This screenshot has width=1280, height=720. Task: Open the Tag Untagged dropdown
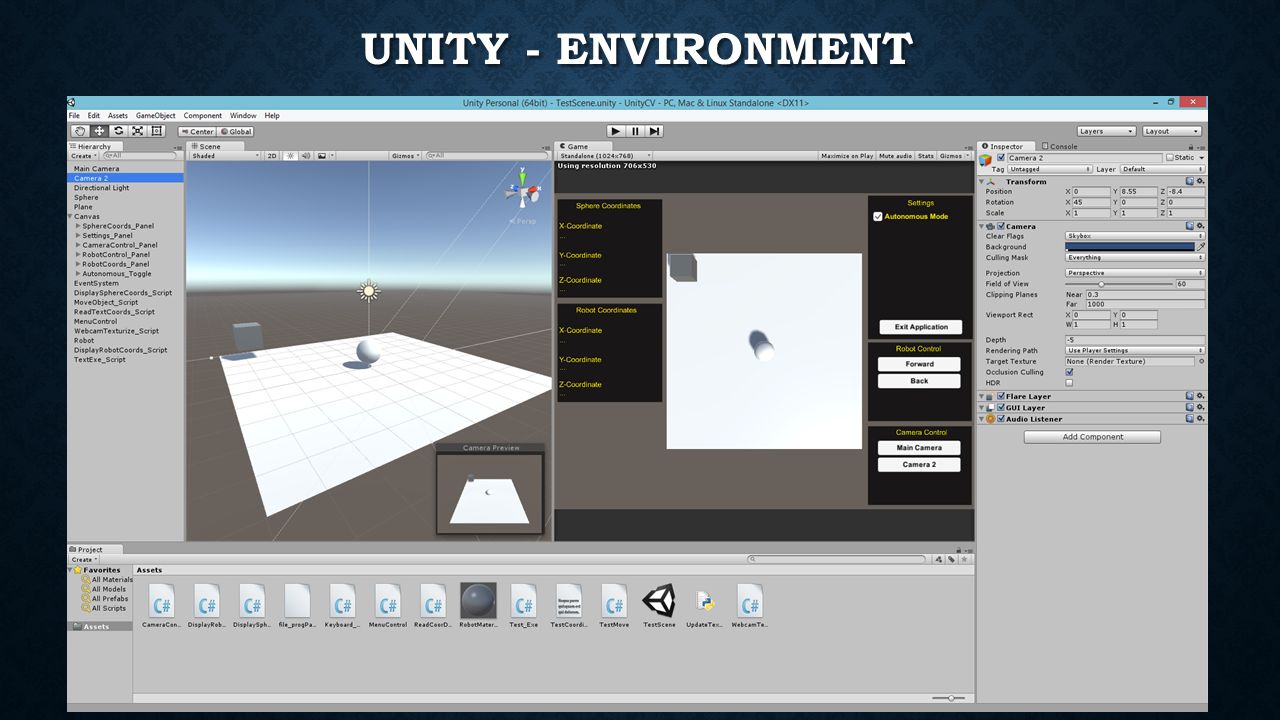click(x=1048, y=169)
